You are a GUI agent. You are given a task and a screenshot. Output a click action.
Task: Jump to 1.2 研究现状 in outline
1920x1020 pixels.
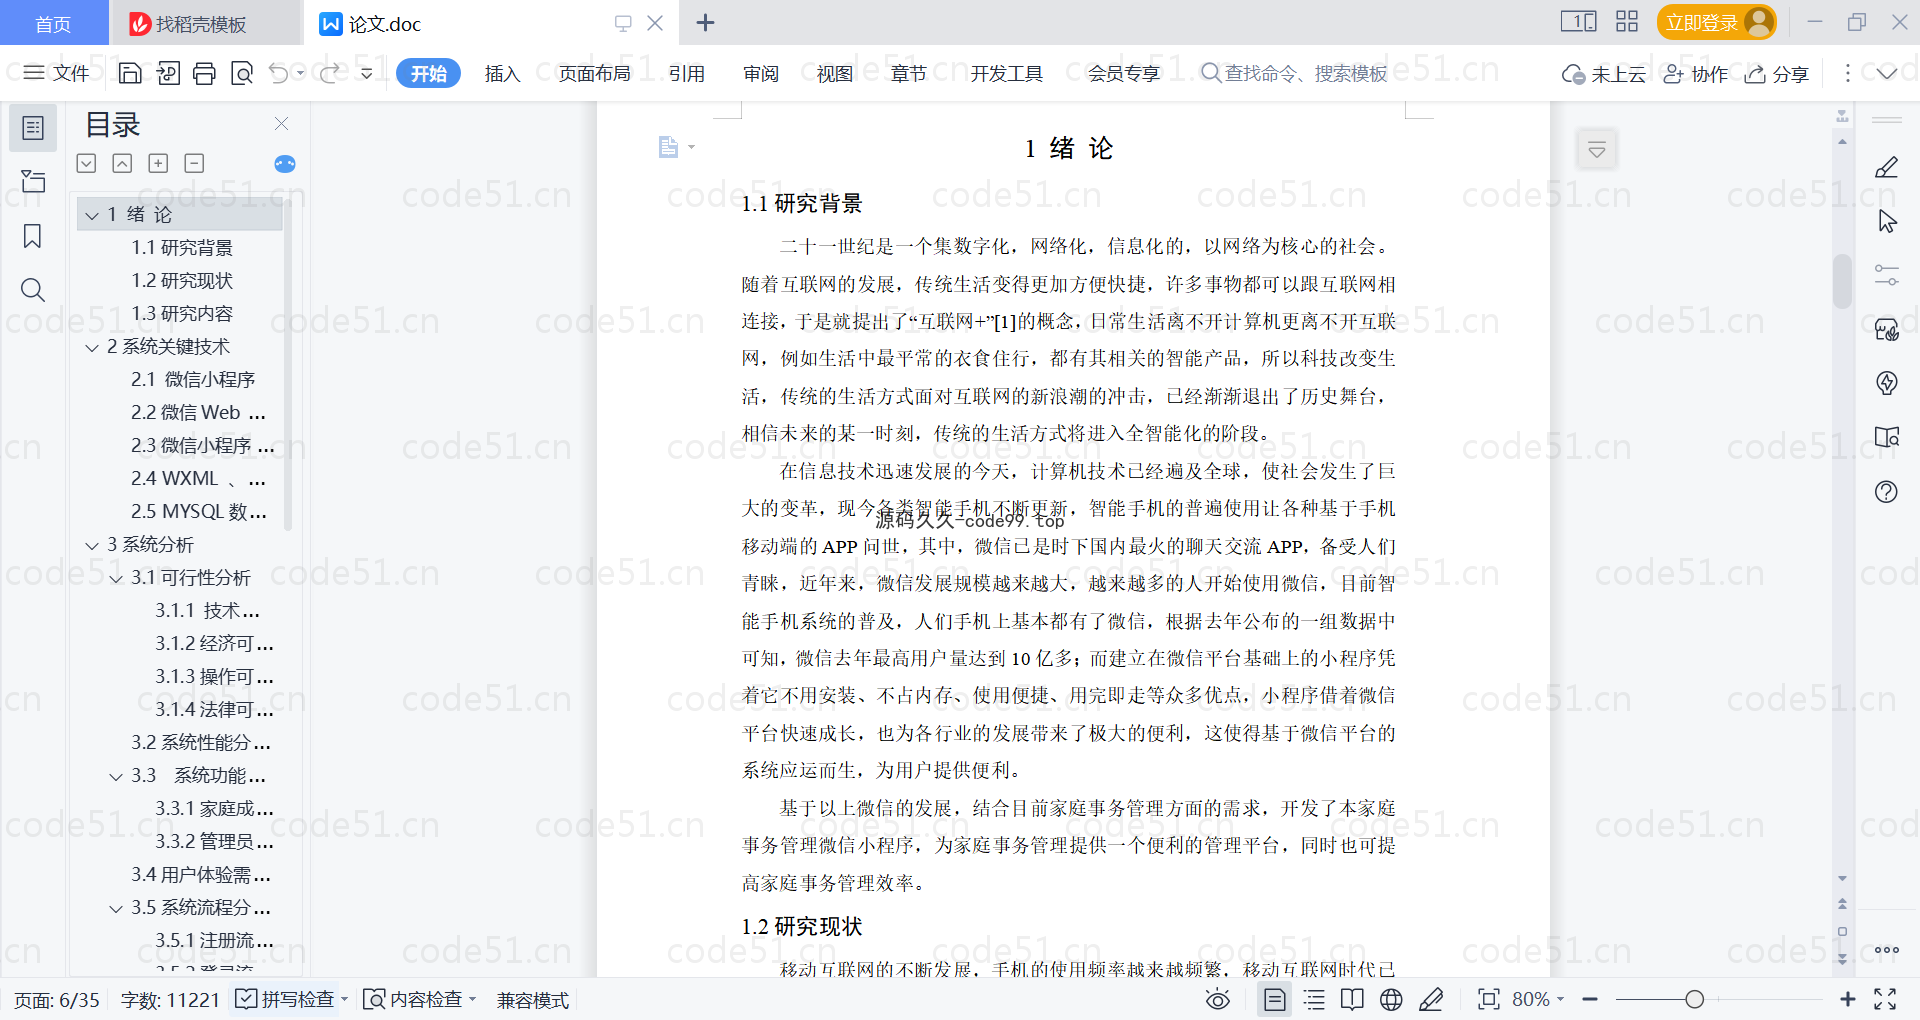point(182,281)
